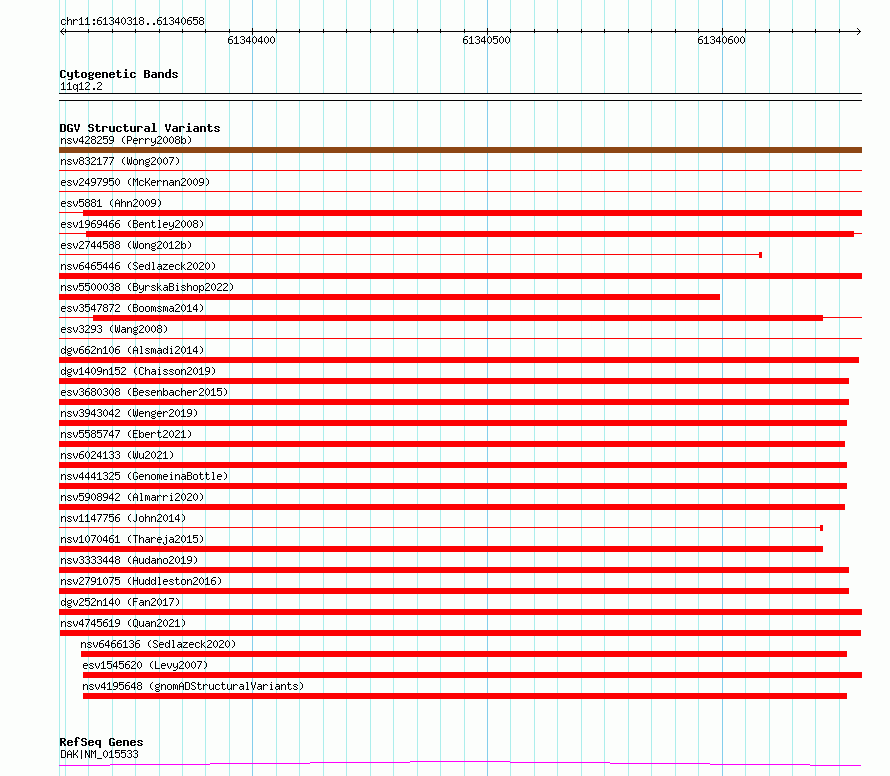Open the Cytogenetic Bands track title
This screenshot has width=890, height=776.
pos(119,74)
